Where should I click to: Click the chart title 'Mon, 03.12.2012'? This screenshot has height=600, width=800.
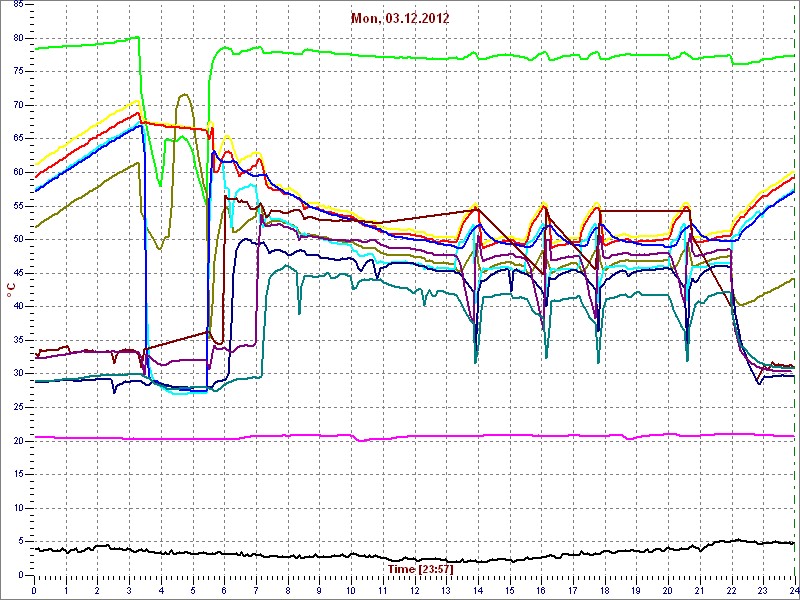point(400,19)
